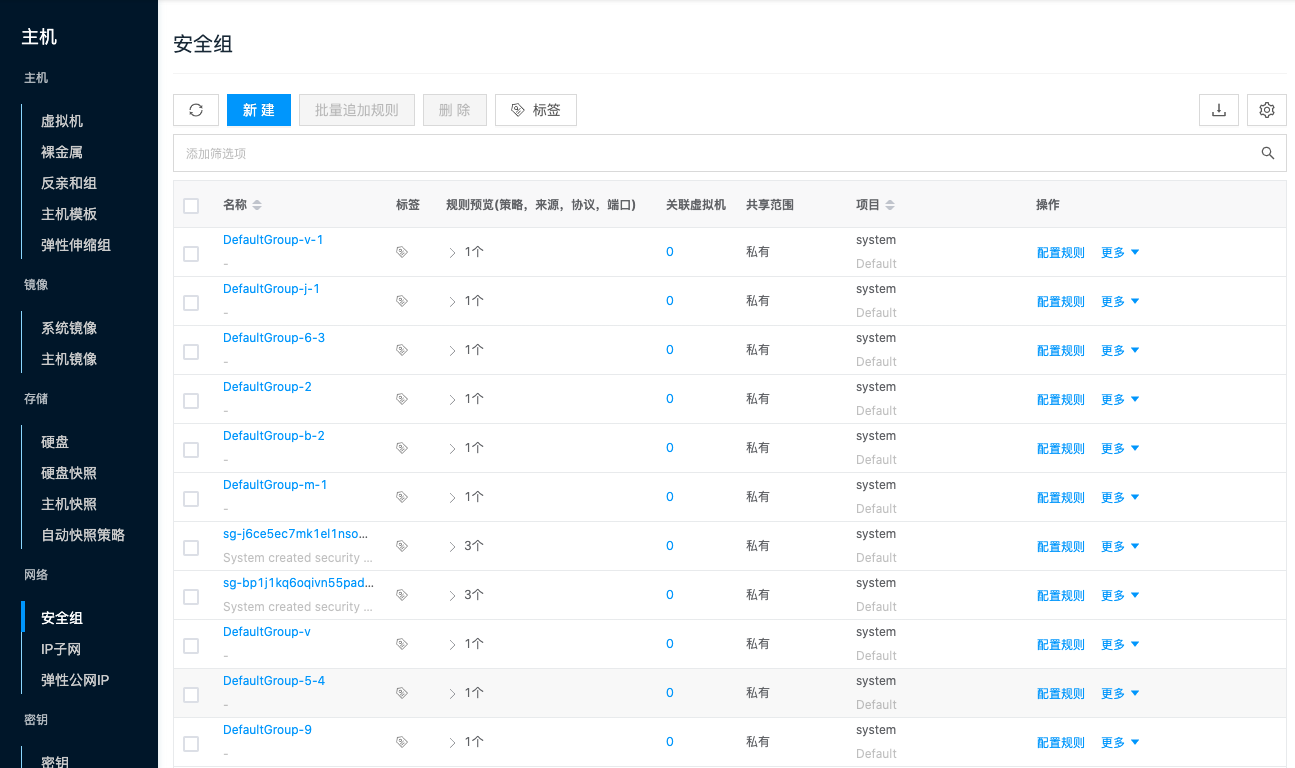Click tag icon for DefaultGroup-v-1 row
The image size is (1295, 768).
(402, 253)
